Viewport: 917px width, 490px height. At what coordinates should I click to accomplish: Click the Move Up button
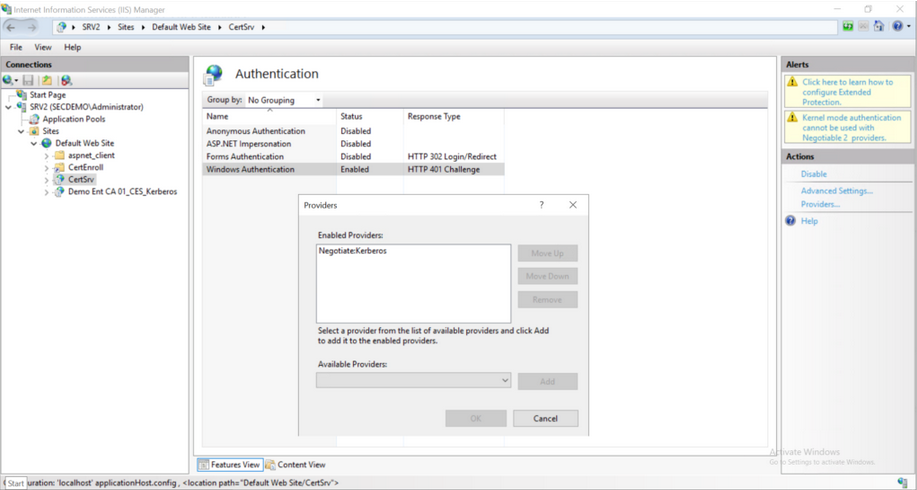tap(547, 253)
